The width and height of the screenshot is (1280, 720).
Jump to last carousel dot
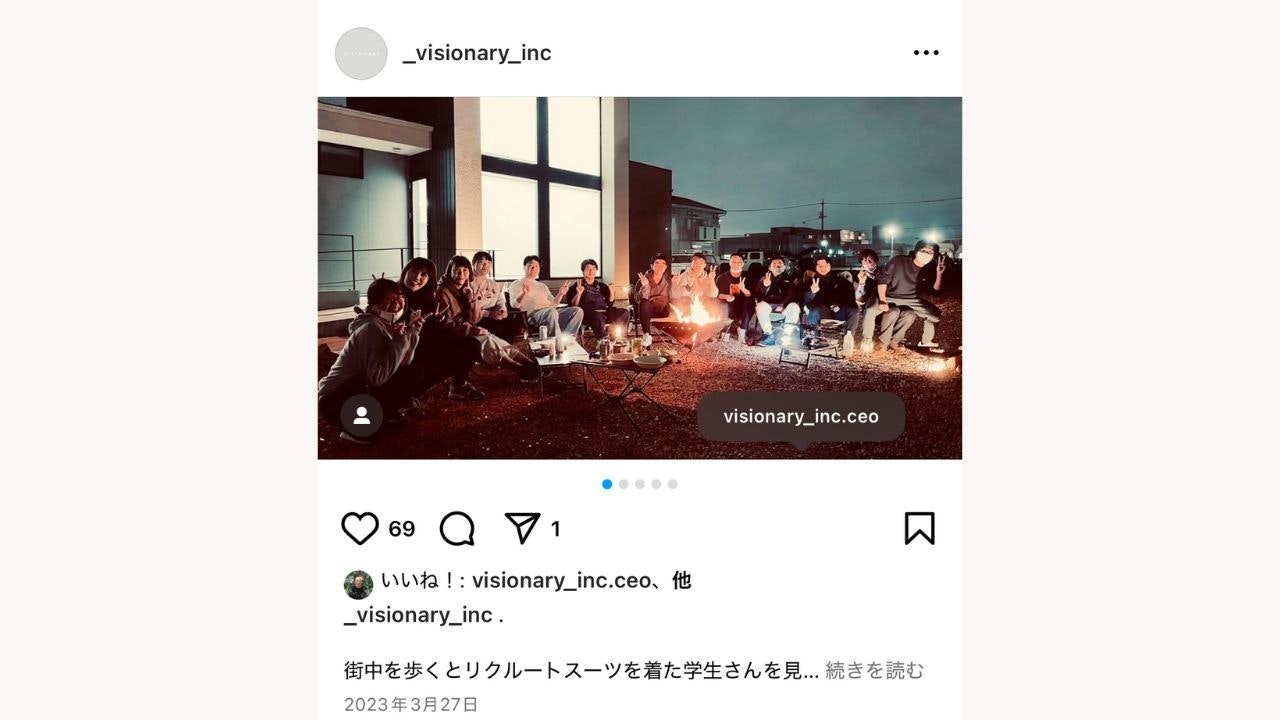673,484
